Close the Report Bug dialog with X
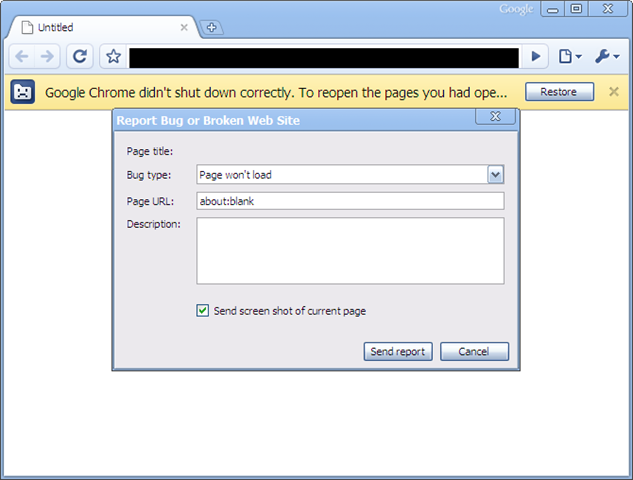 pyautogui.click(x=495, y=117)
